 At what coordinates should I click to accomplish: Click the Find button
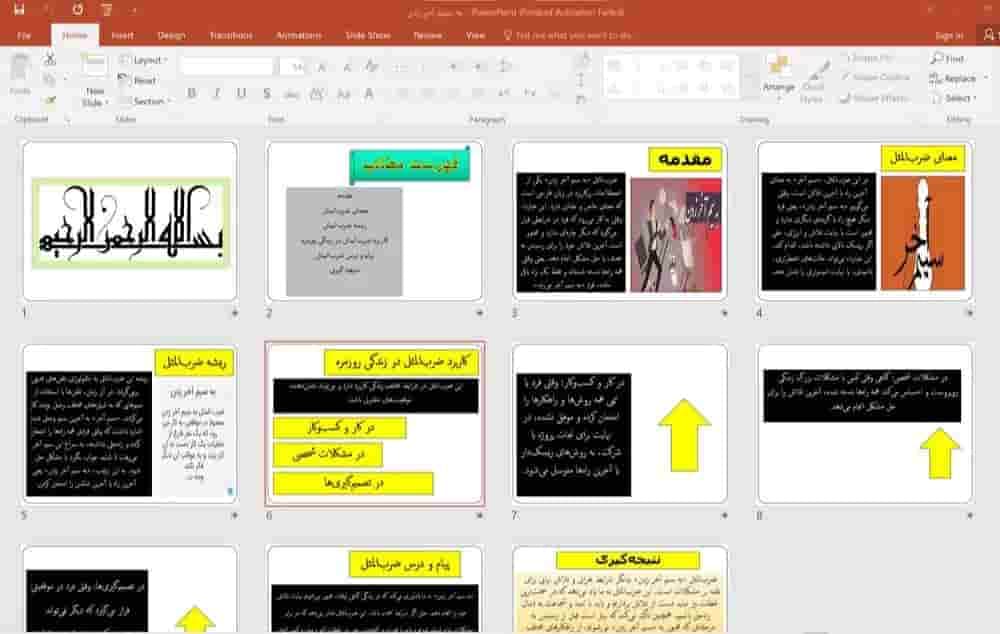click(947, 59)
